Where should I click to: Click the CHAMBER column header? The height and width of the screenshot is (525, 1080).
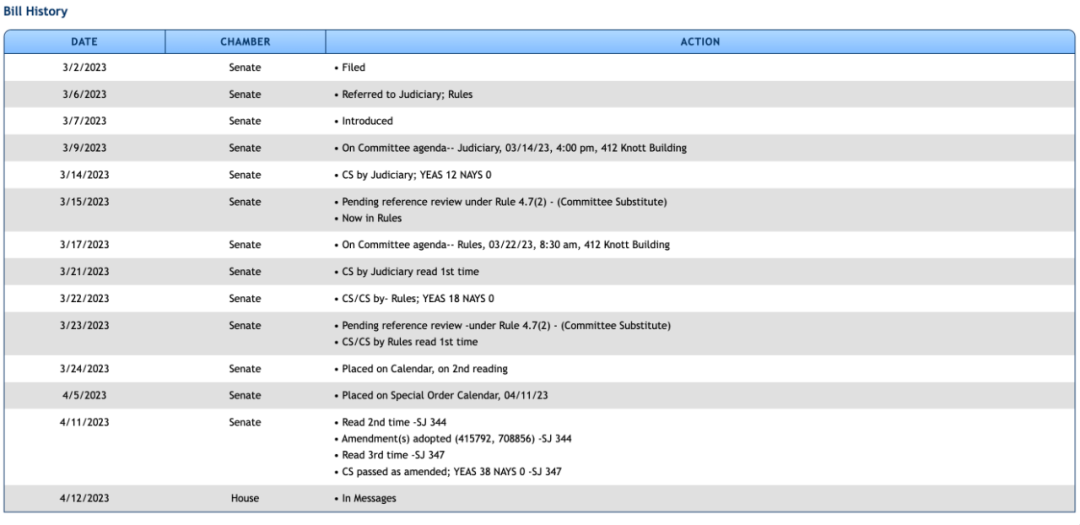tap(245, 41)
